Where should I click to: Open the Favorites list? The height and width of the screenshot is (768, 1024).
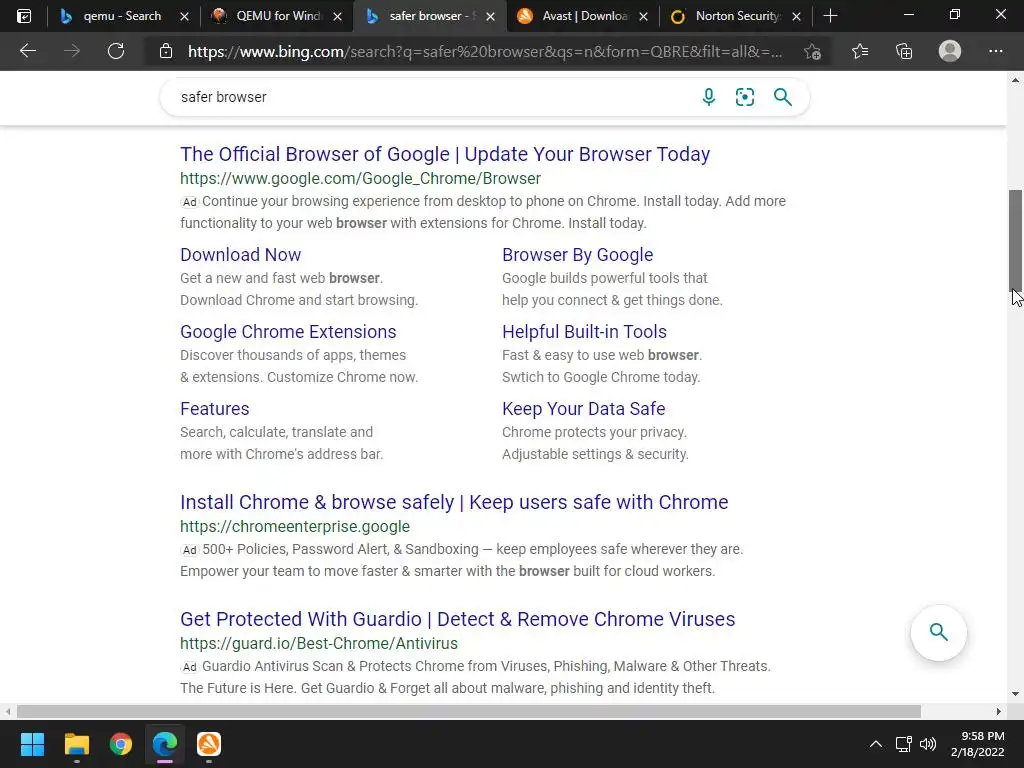point(860,51)
